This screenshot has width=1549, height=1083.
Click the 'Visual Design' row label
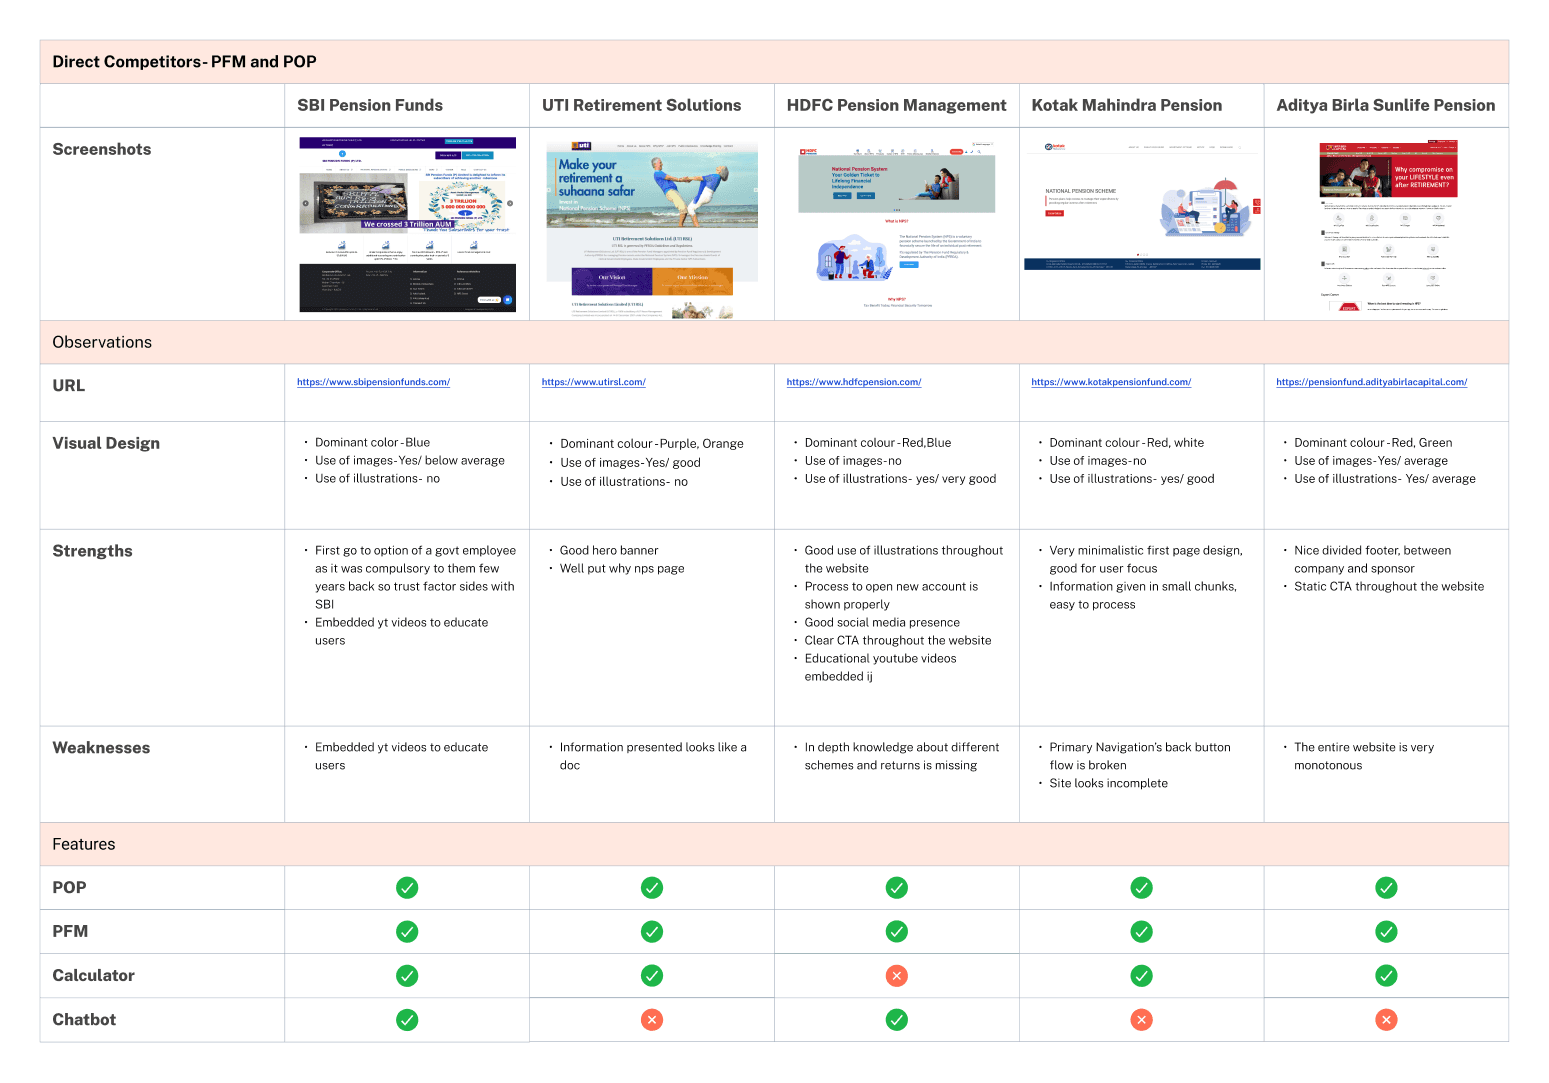coord(106,444)
